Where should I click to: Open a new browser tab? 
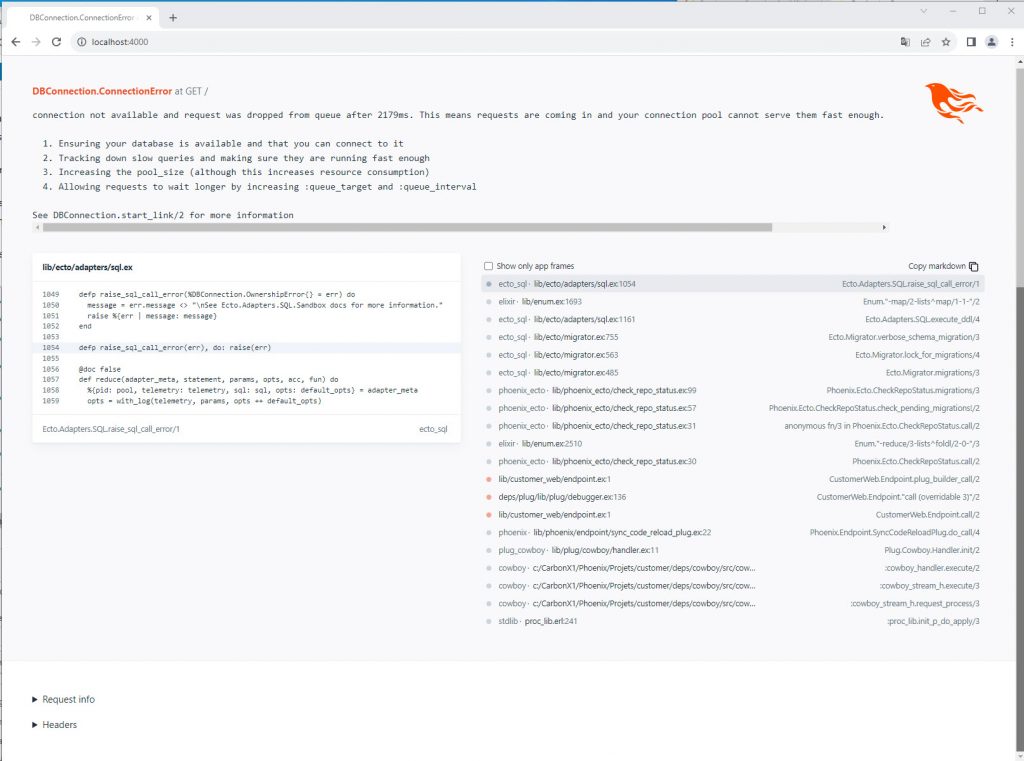pyautogui.click(x=173, y=17)
